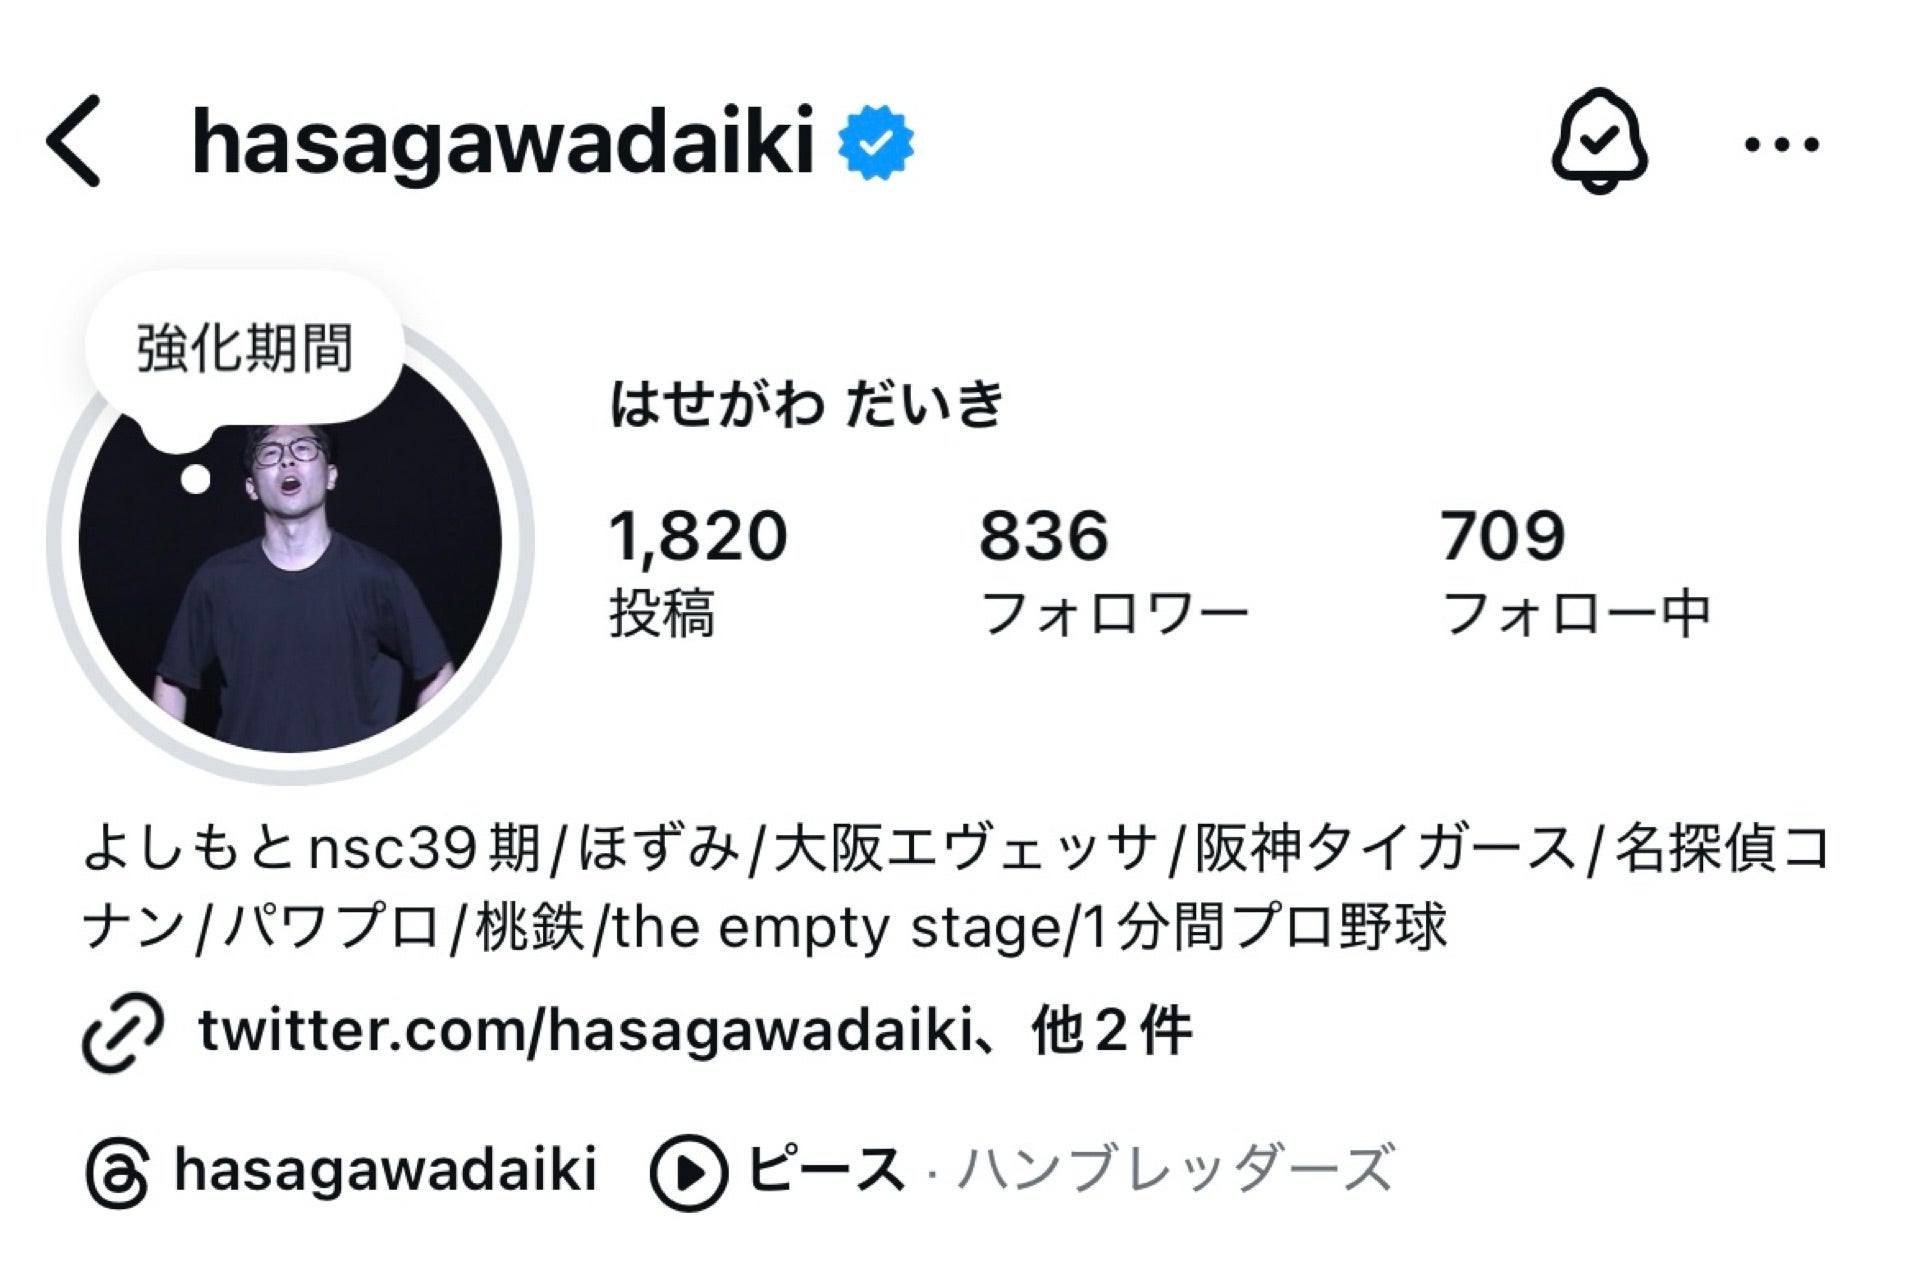View the 709 フォロー中 following list
The height and width of the screenshot is (1264, 1920).
(1575, 572)
